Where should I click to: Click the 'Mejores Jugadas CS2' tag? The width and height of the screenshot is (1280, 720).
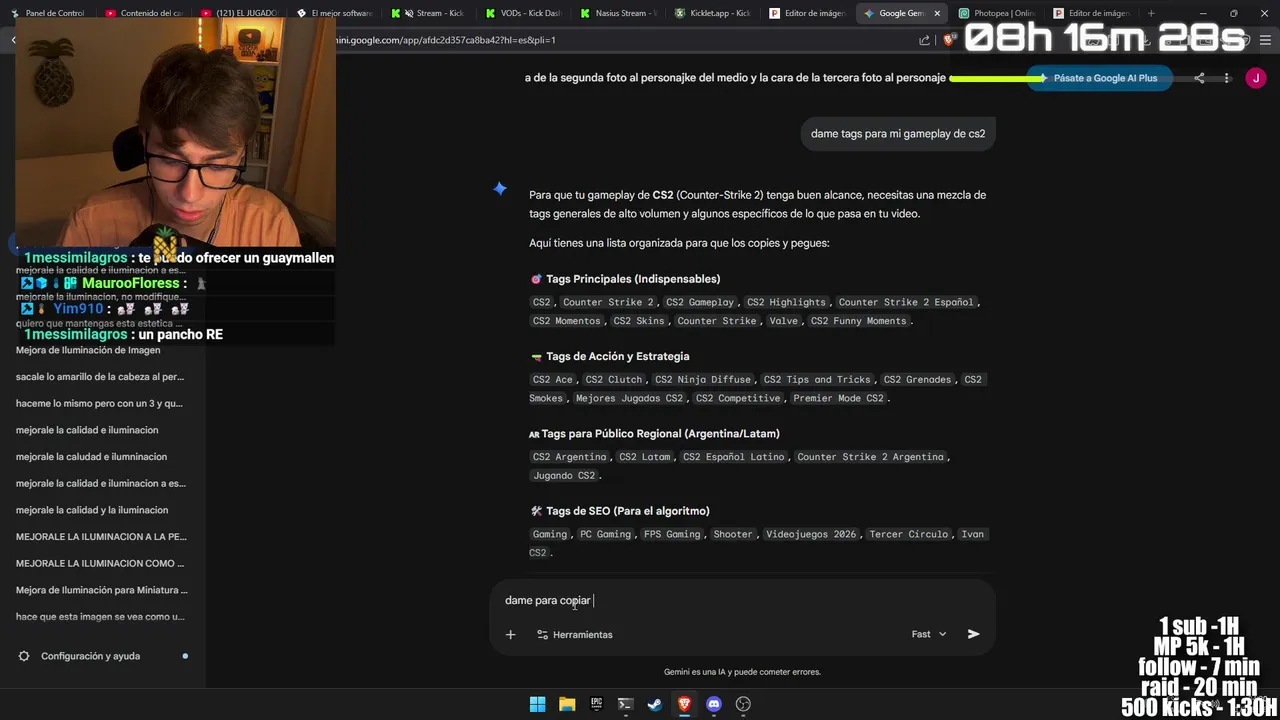tap(630, 398)
